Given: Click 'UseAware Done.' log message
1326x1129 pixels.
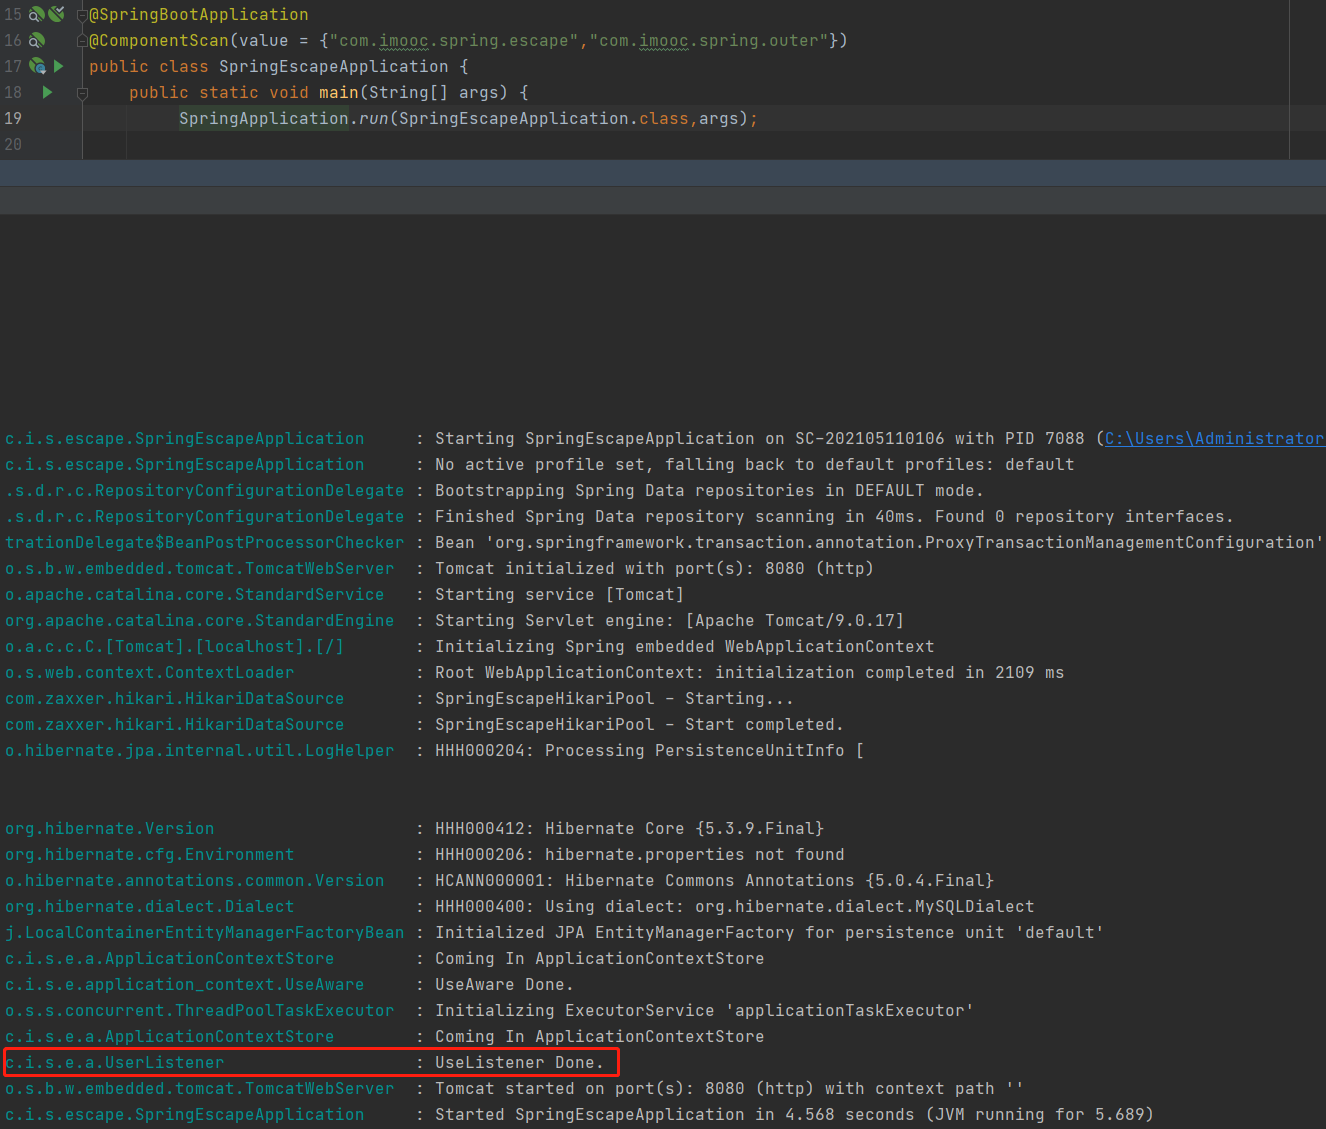Looking at the screenshot, I should pos(504,984).
